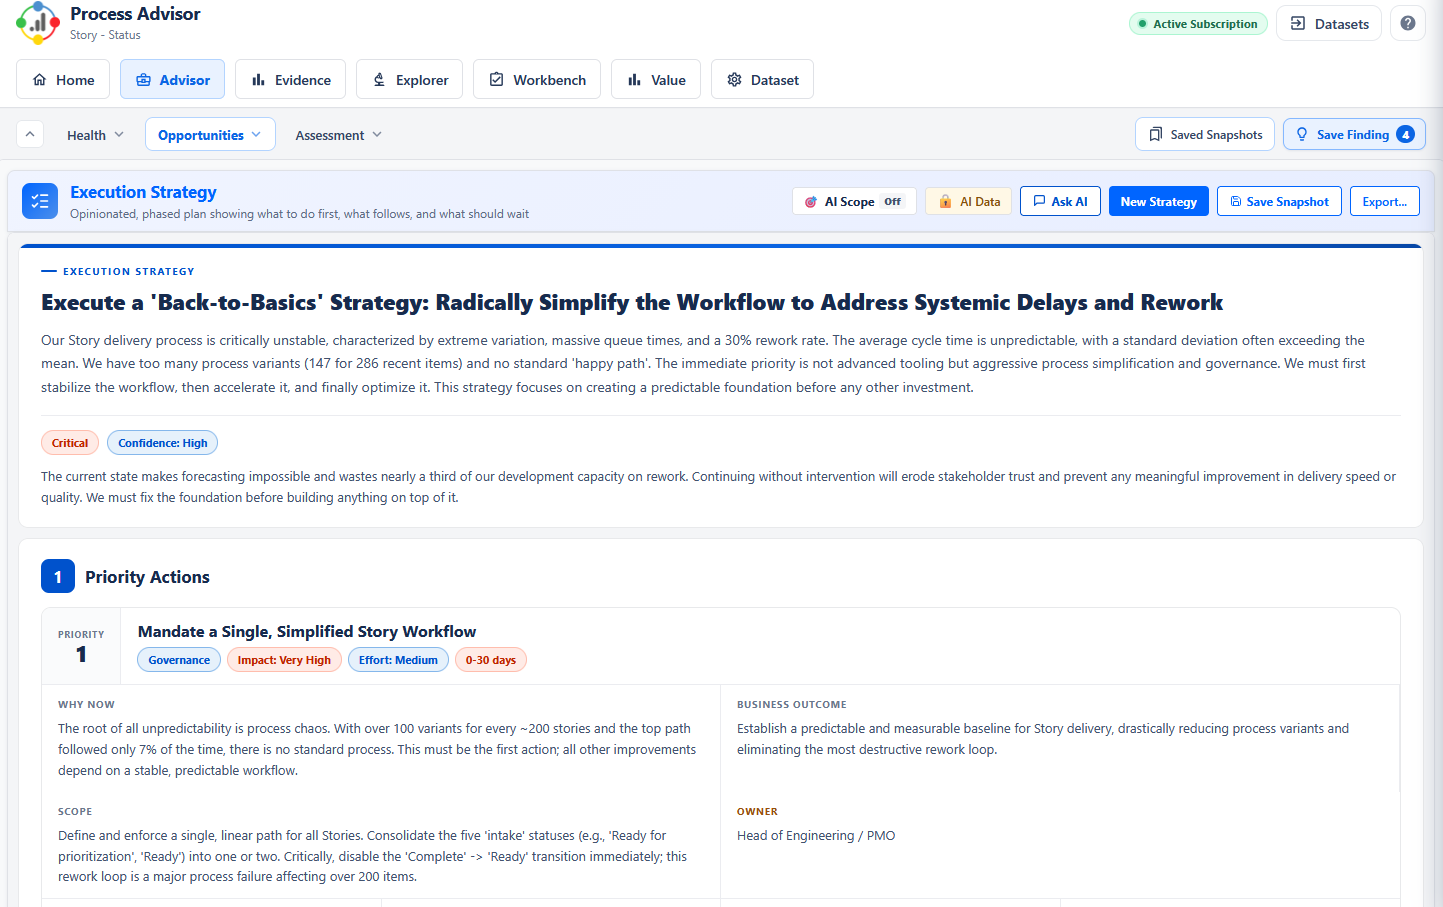1443x907 pixels.
Task: Open the Explorer tab
Action: pyautogui.click(x=409, y=80)
